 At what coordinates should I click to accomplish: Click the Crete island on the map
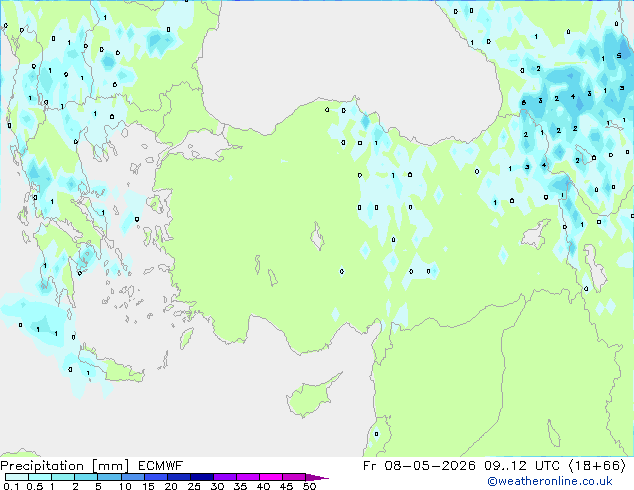pyautogui.click(x=111, y=366)
